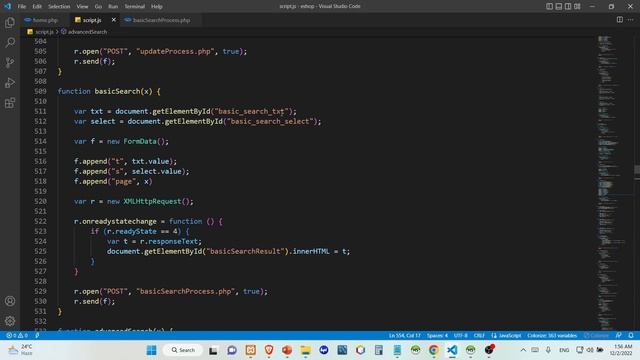Toggle primary sidebar layout icon in title bar
640x360 pixels.
coord(549,6)
